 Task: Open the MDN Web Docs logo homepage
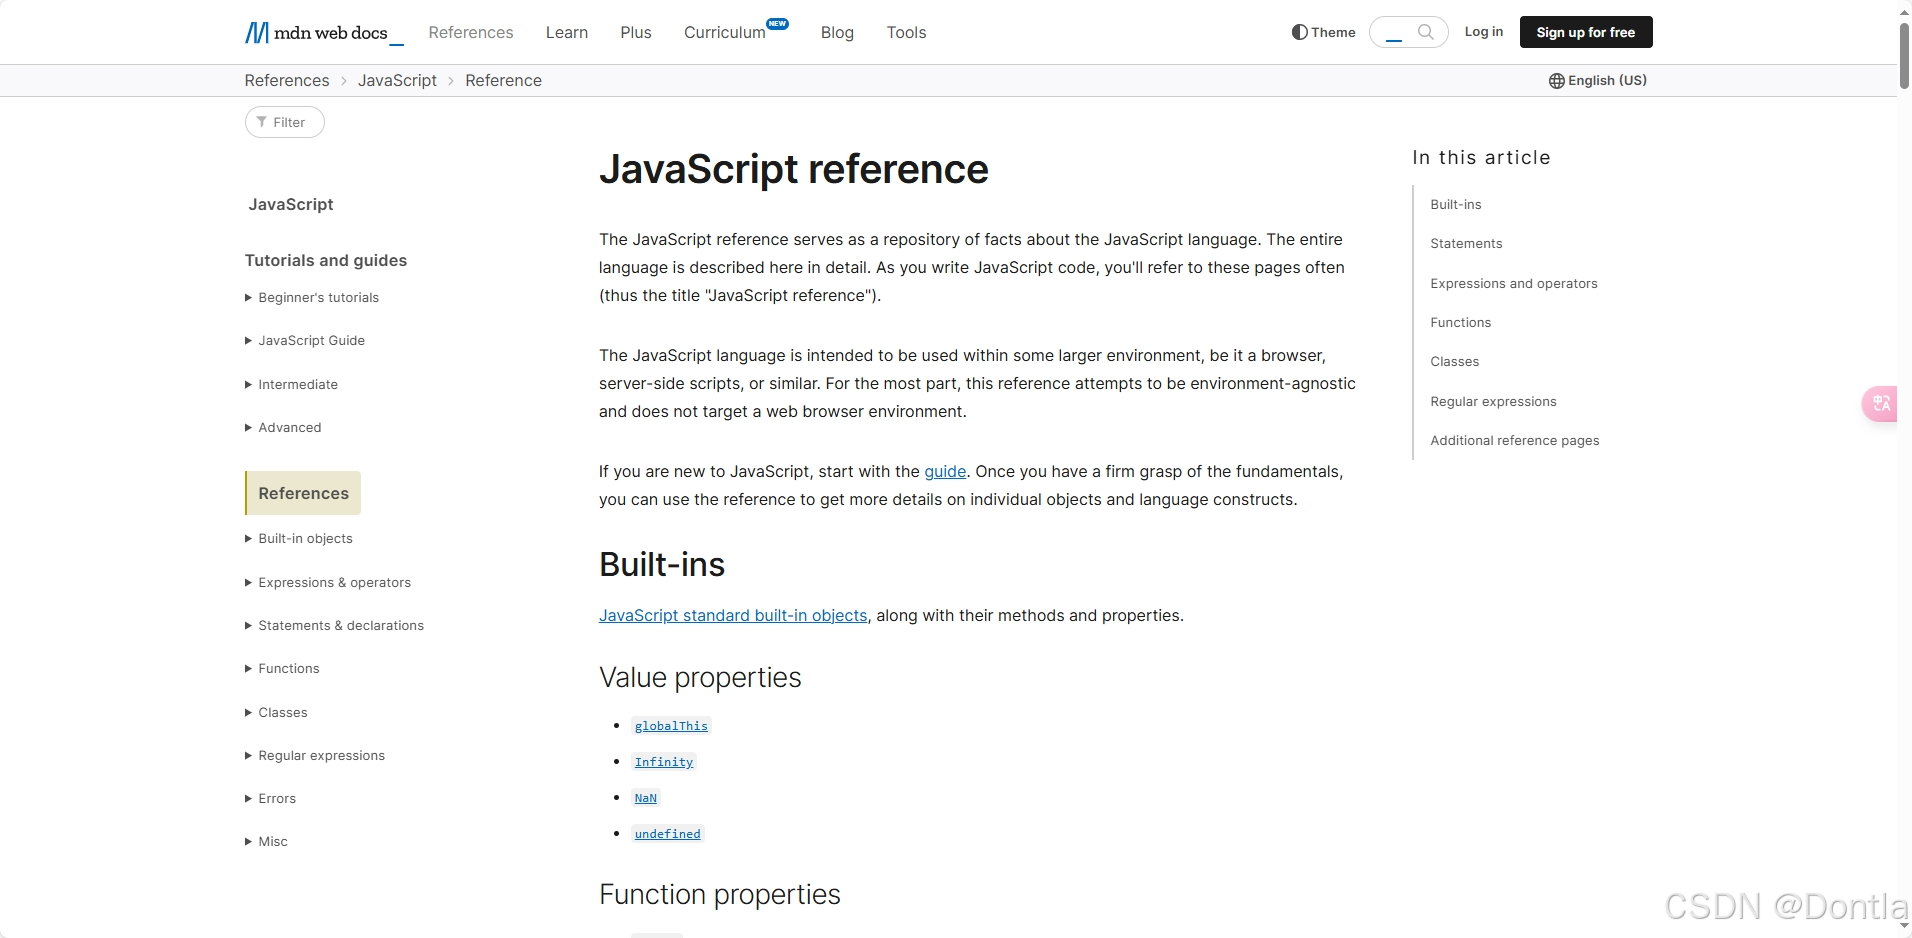324,33
